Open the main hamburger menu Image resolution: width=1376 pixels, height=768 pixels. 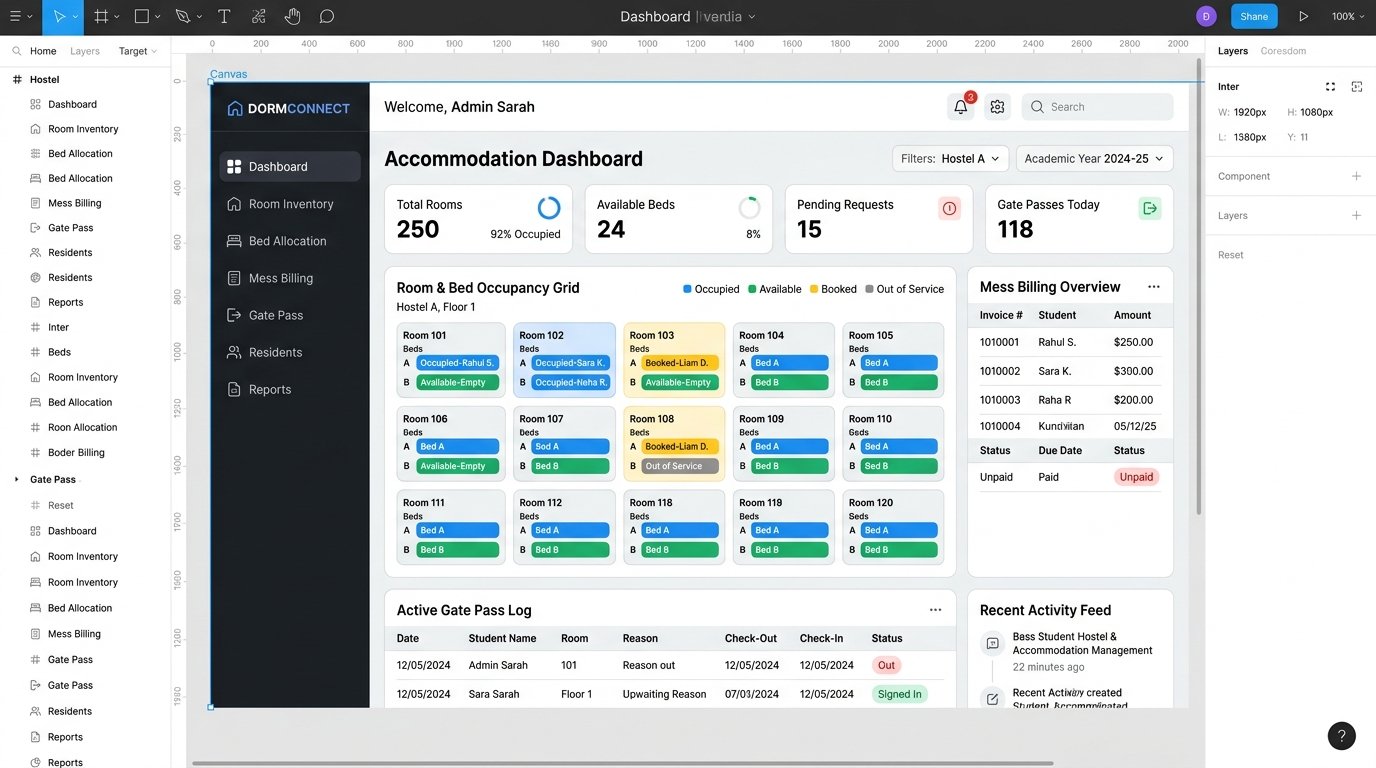point(15,17)
